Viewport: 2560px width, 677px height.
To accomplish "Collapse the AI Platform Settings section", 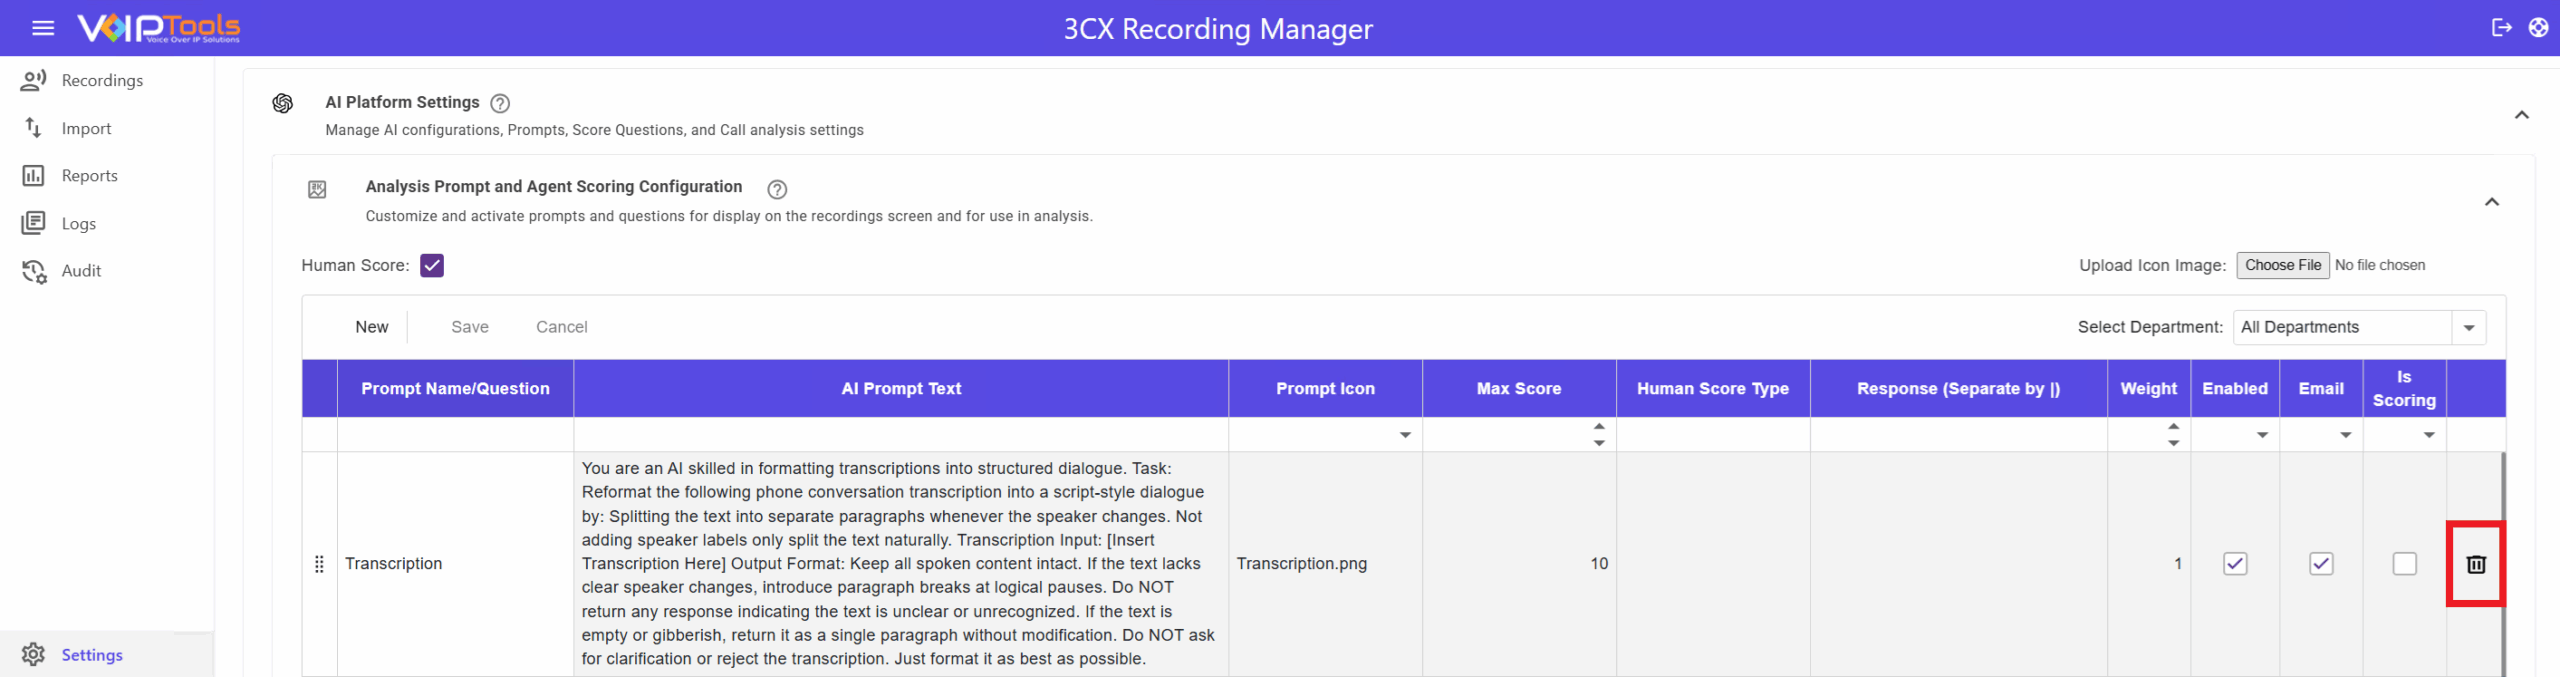I will (x=2521, y=115).
